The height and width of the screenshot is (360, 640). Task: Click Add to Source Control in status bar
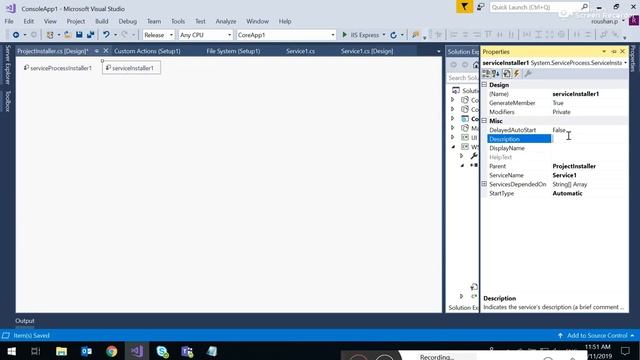coord(596,336)
